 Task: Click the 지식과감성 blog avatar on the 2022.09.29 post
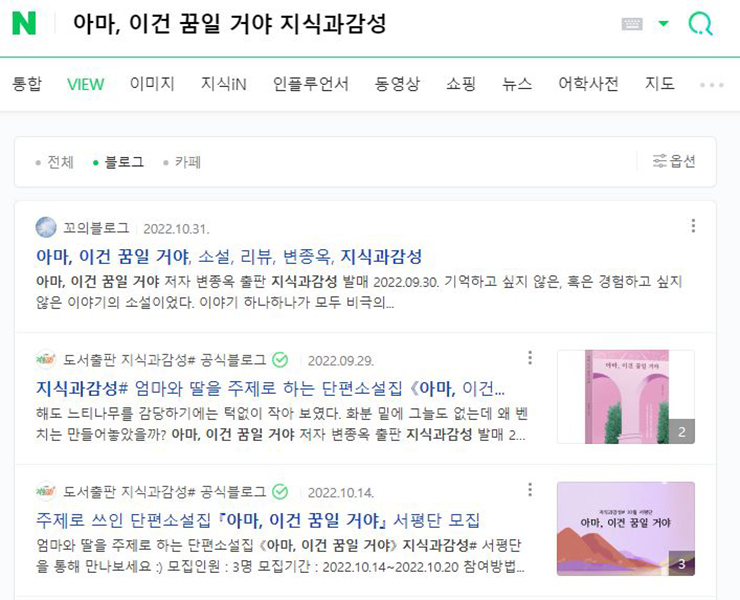click(46, 360)
